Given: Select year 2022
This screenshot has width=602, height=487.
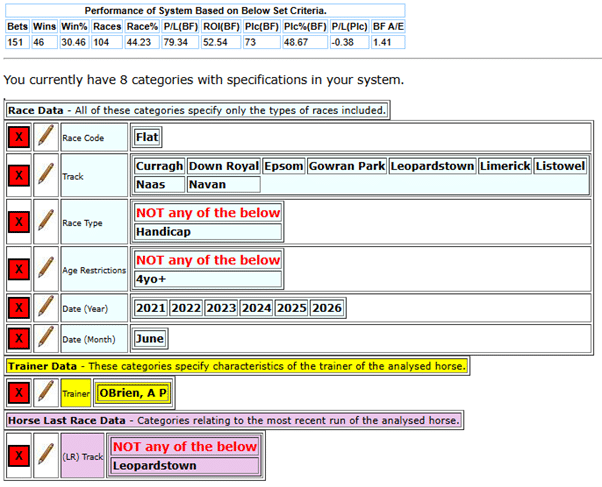Looking at the screenshot, I should 186,308.
